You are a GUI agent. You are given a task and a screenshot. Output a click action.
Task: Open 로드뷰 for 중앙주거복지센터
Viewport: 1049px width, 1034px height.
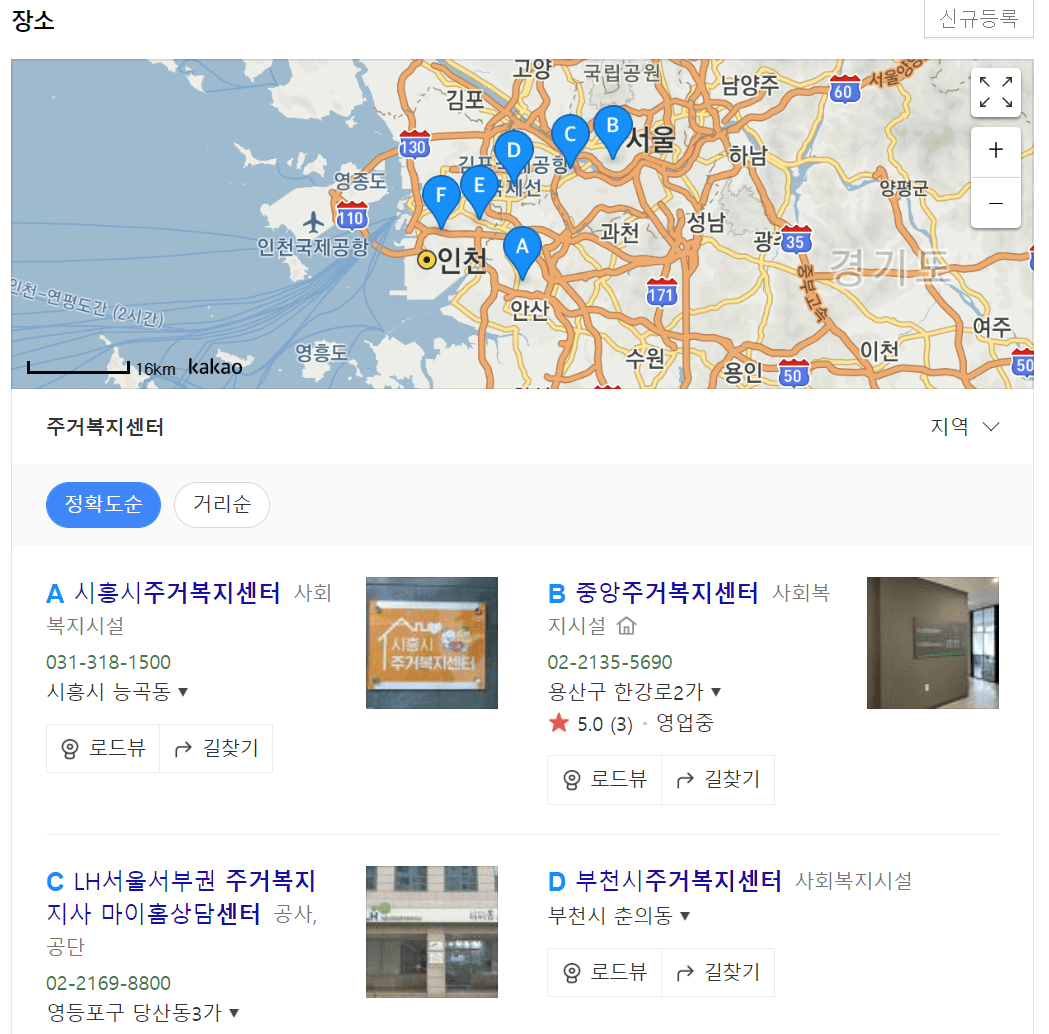pos(605,780)
